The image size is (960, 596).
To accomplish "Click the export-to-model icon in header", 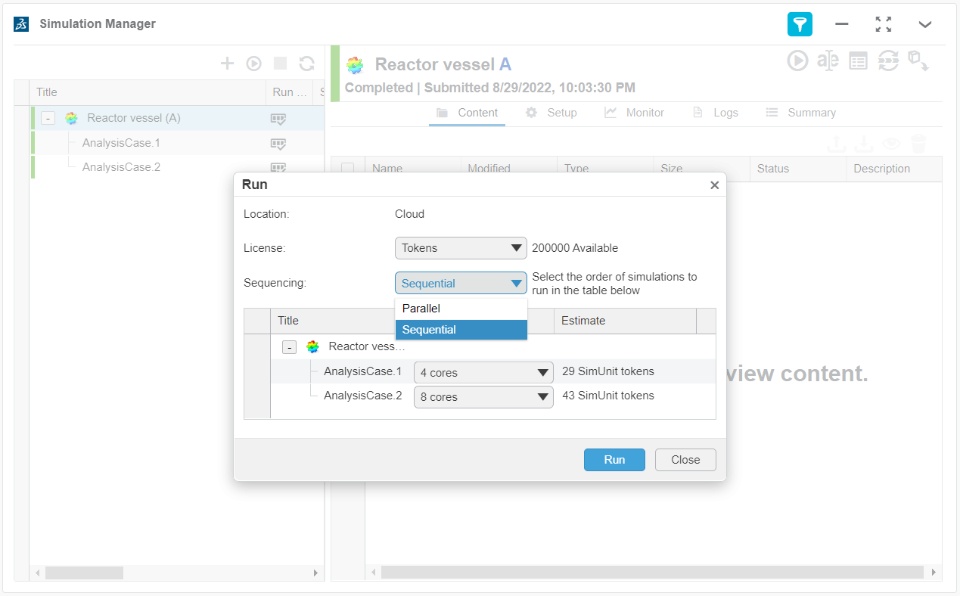I will (918, 61).
